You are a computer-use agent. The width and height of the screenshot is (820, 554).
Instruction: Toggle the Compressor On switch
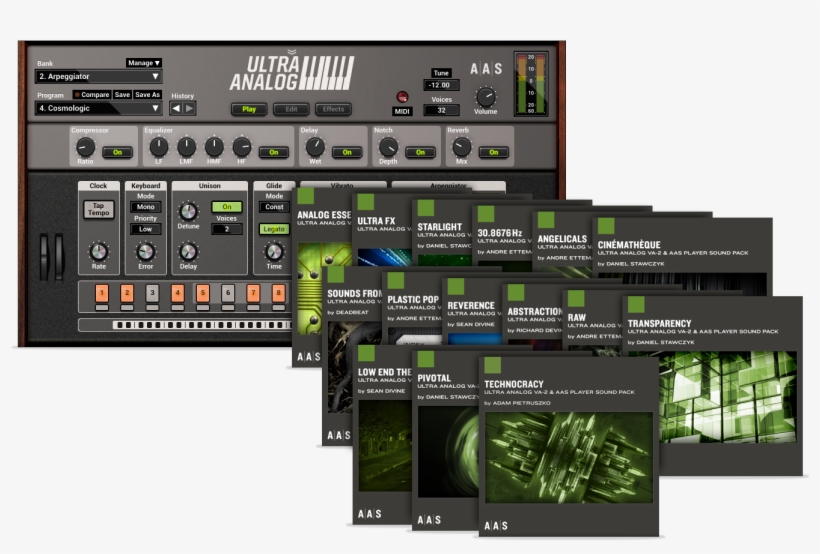pos(117,152)
